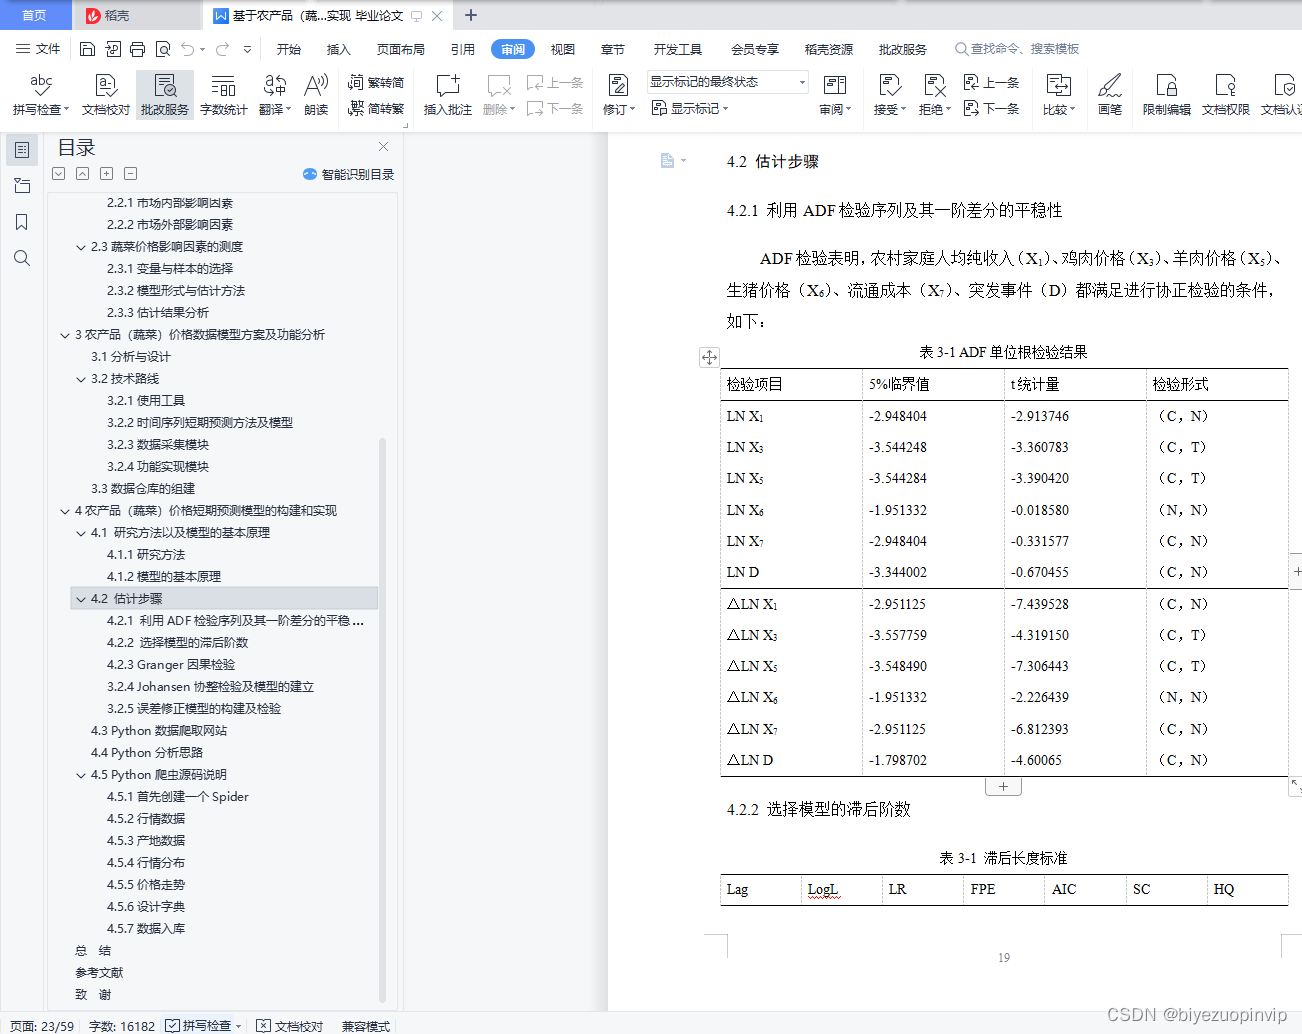
Task: Open the outline panel icon in left sidebar
Action: [x=22, y=150]
